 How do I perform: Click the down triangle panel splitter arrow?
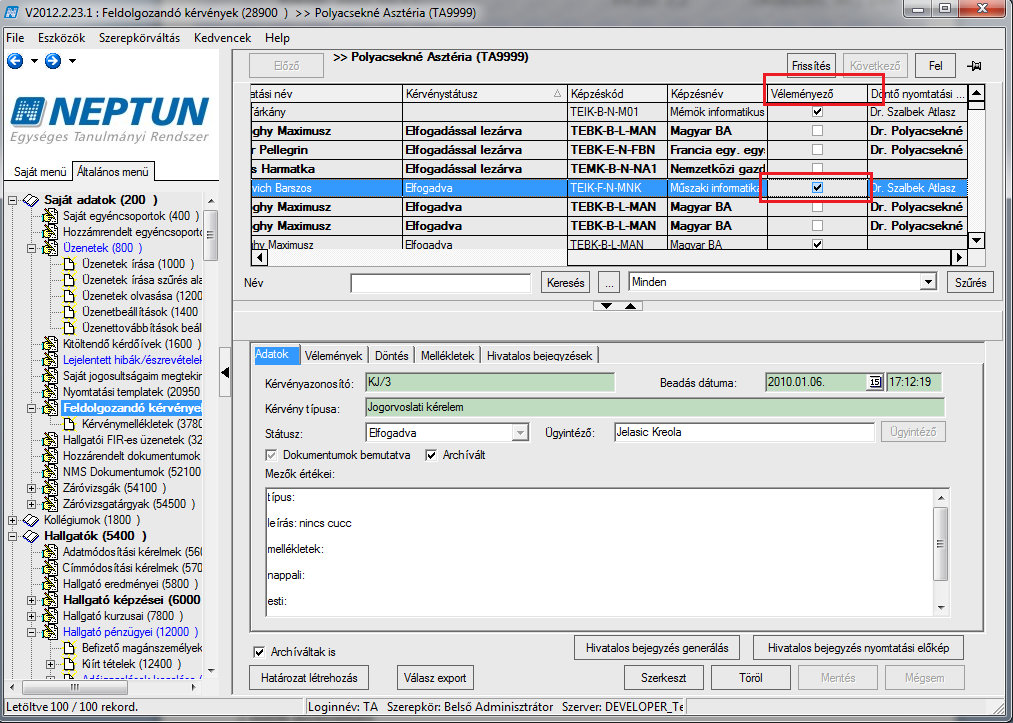606,306
